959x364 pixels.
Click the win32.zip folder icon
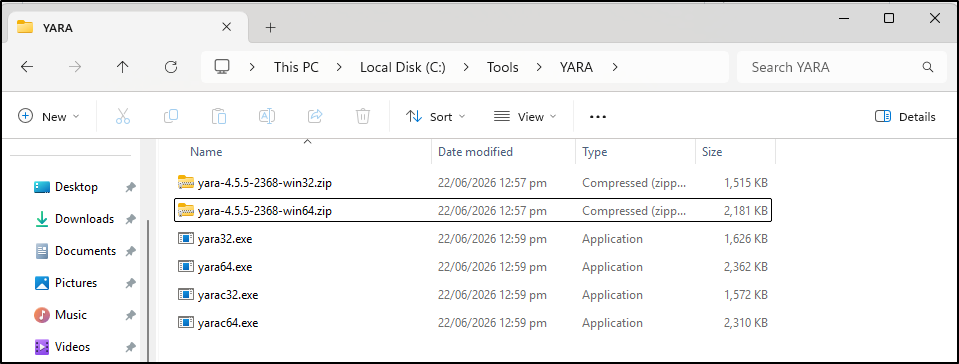(x=185, y=182)
